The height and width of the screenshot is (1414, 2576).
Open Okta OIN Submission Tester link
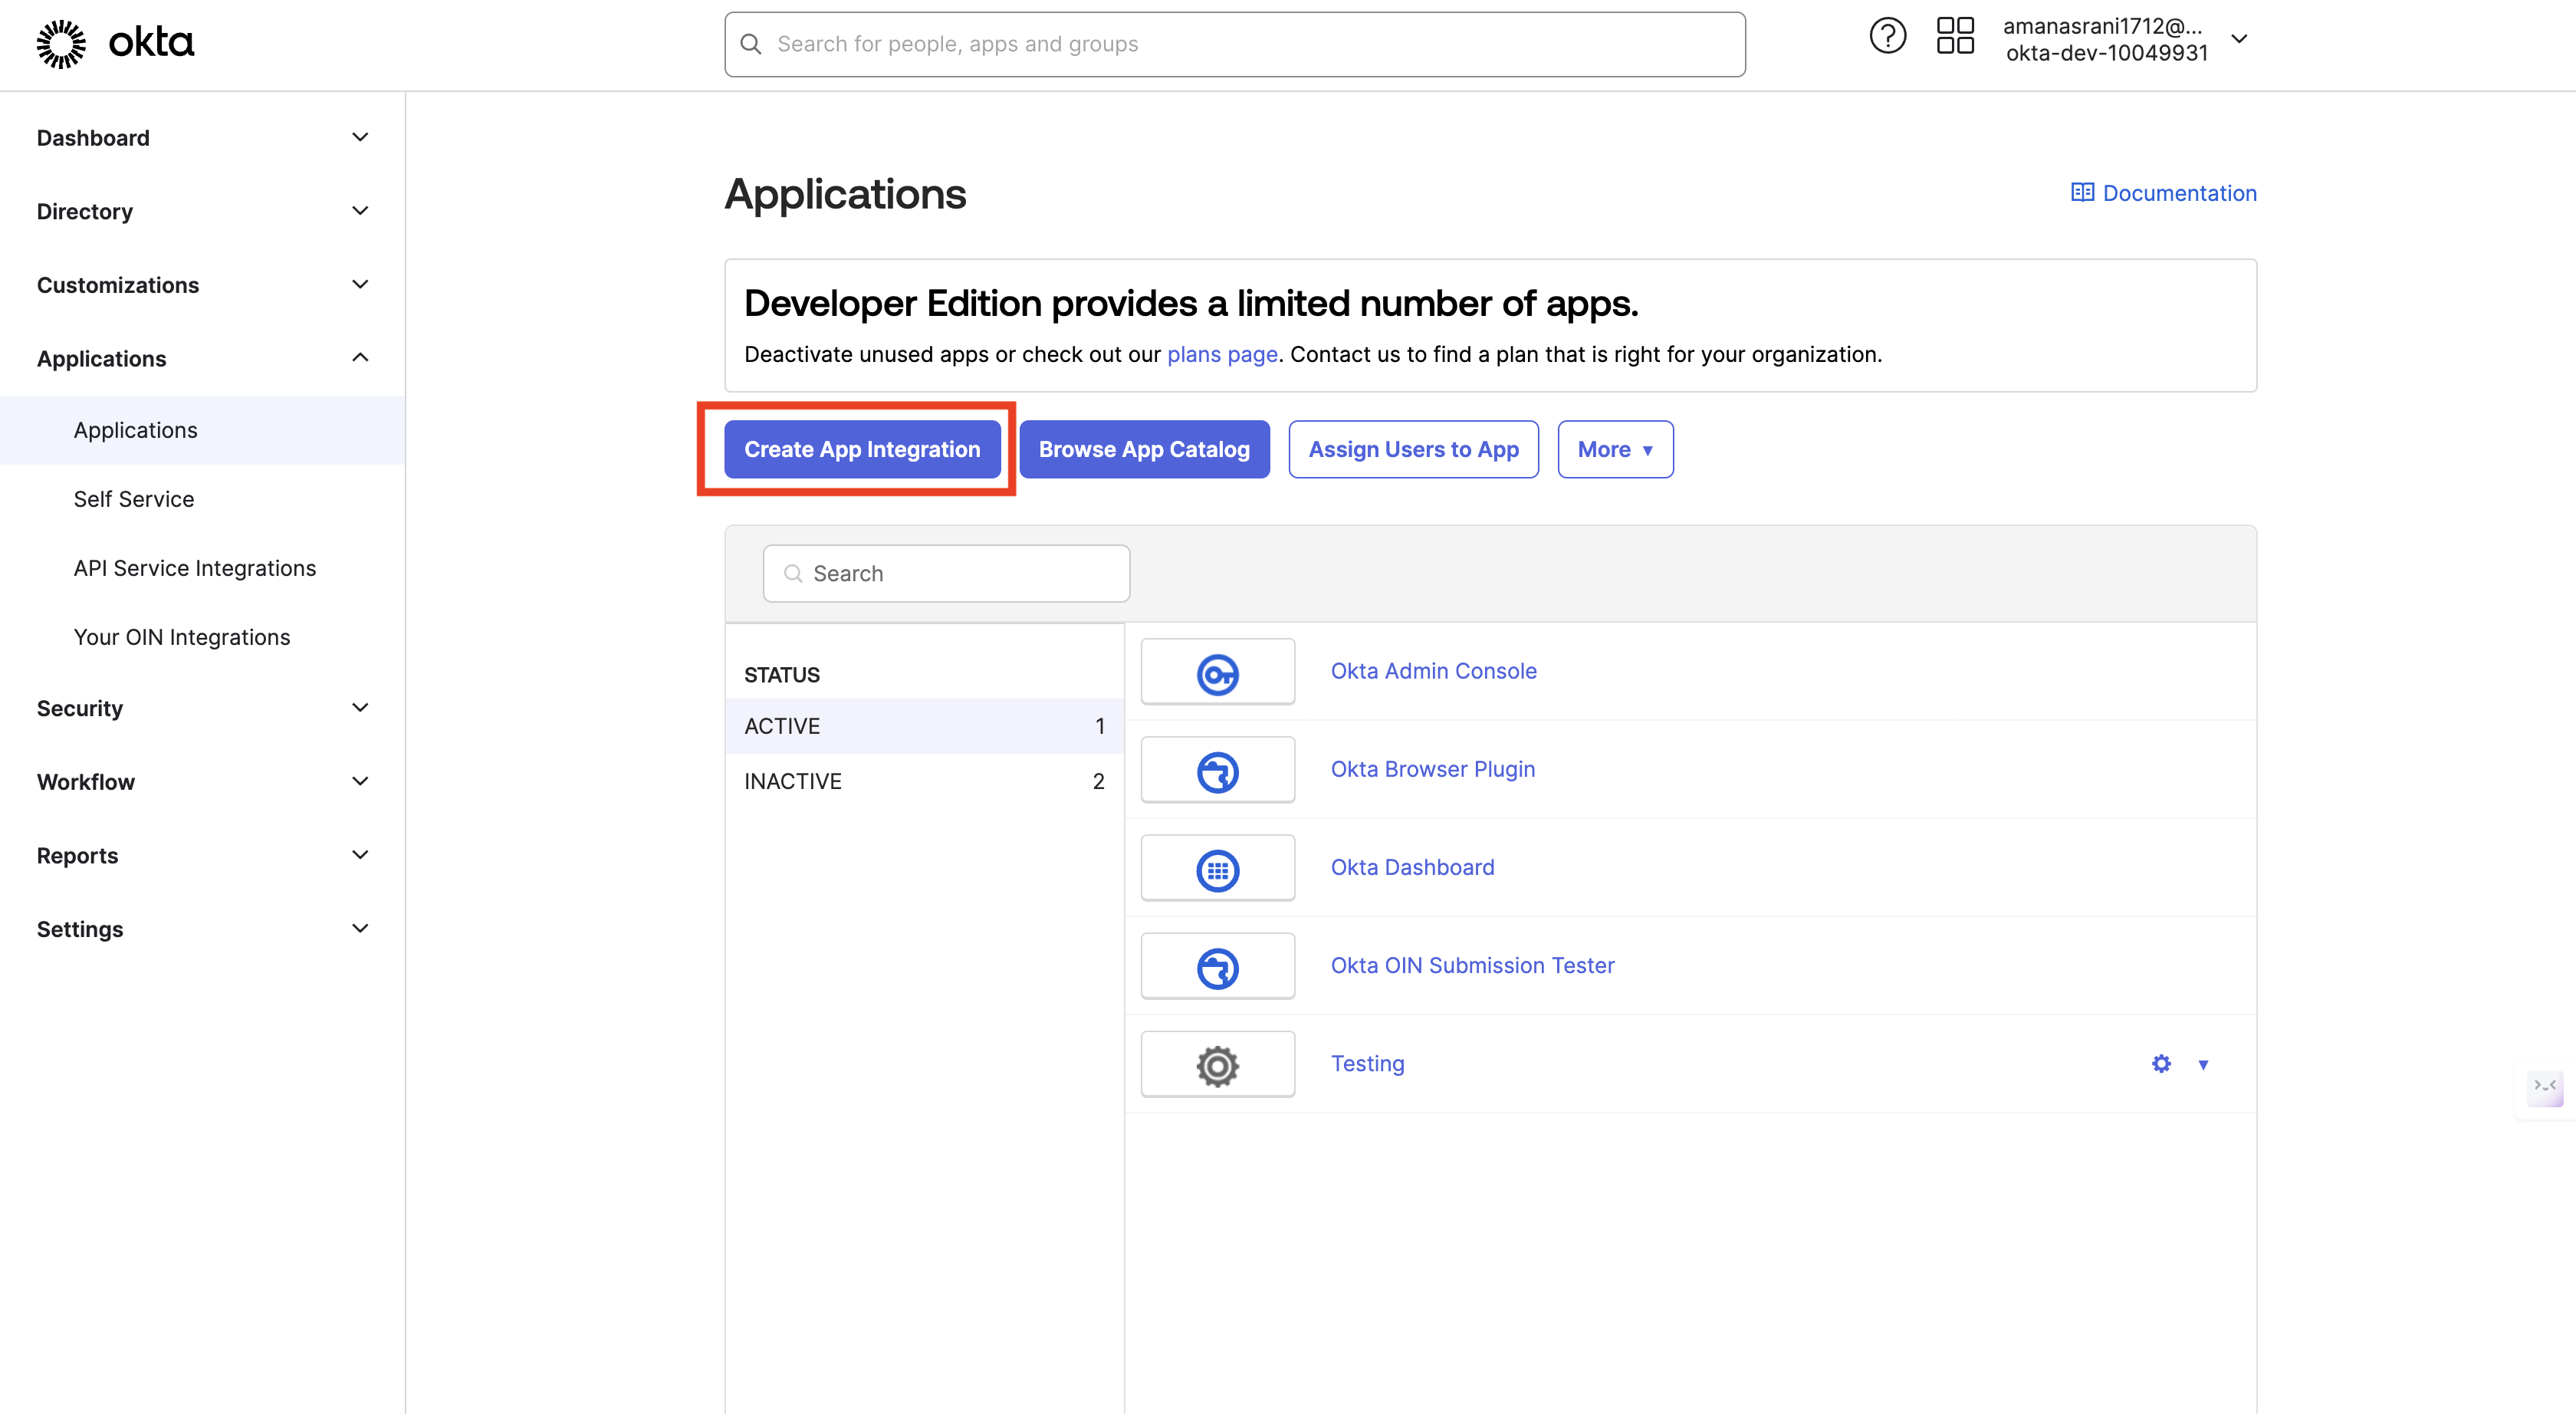click(1472, 965)
